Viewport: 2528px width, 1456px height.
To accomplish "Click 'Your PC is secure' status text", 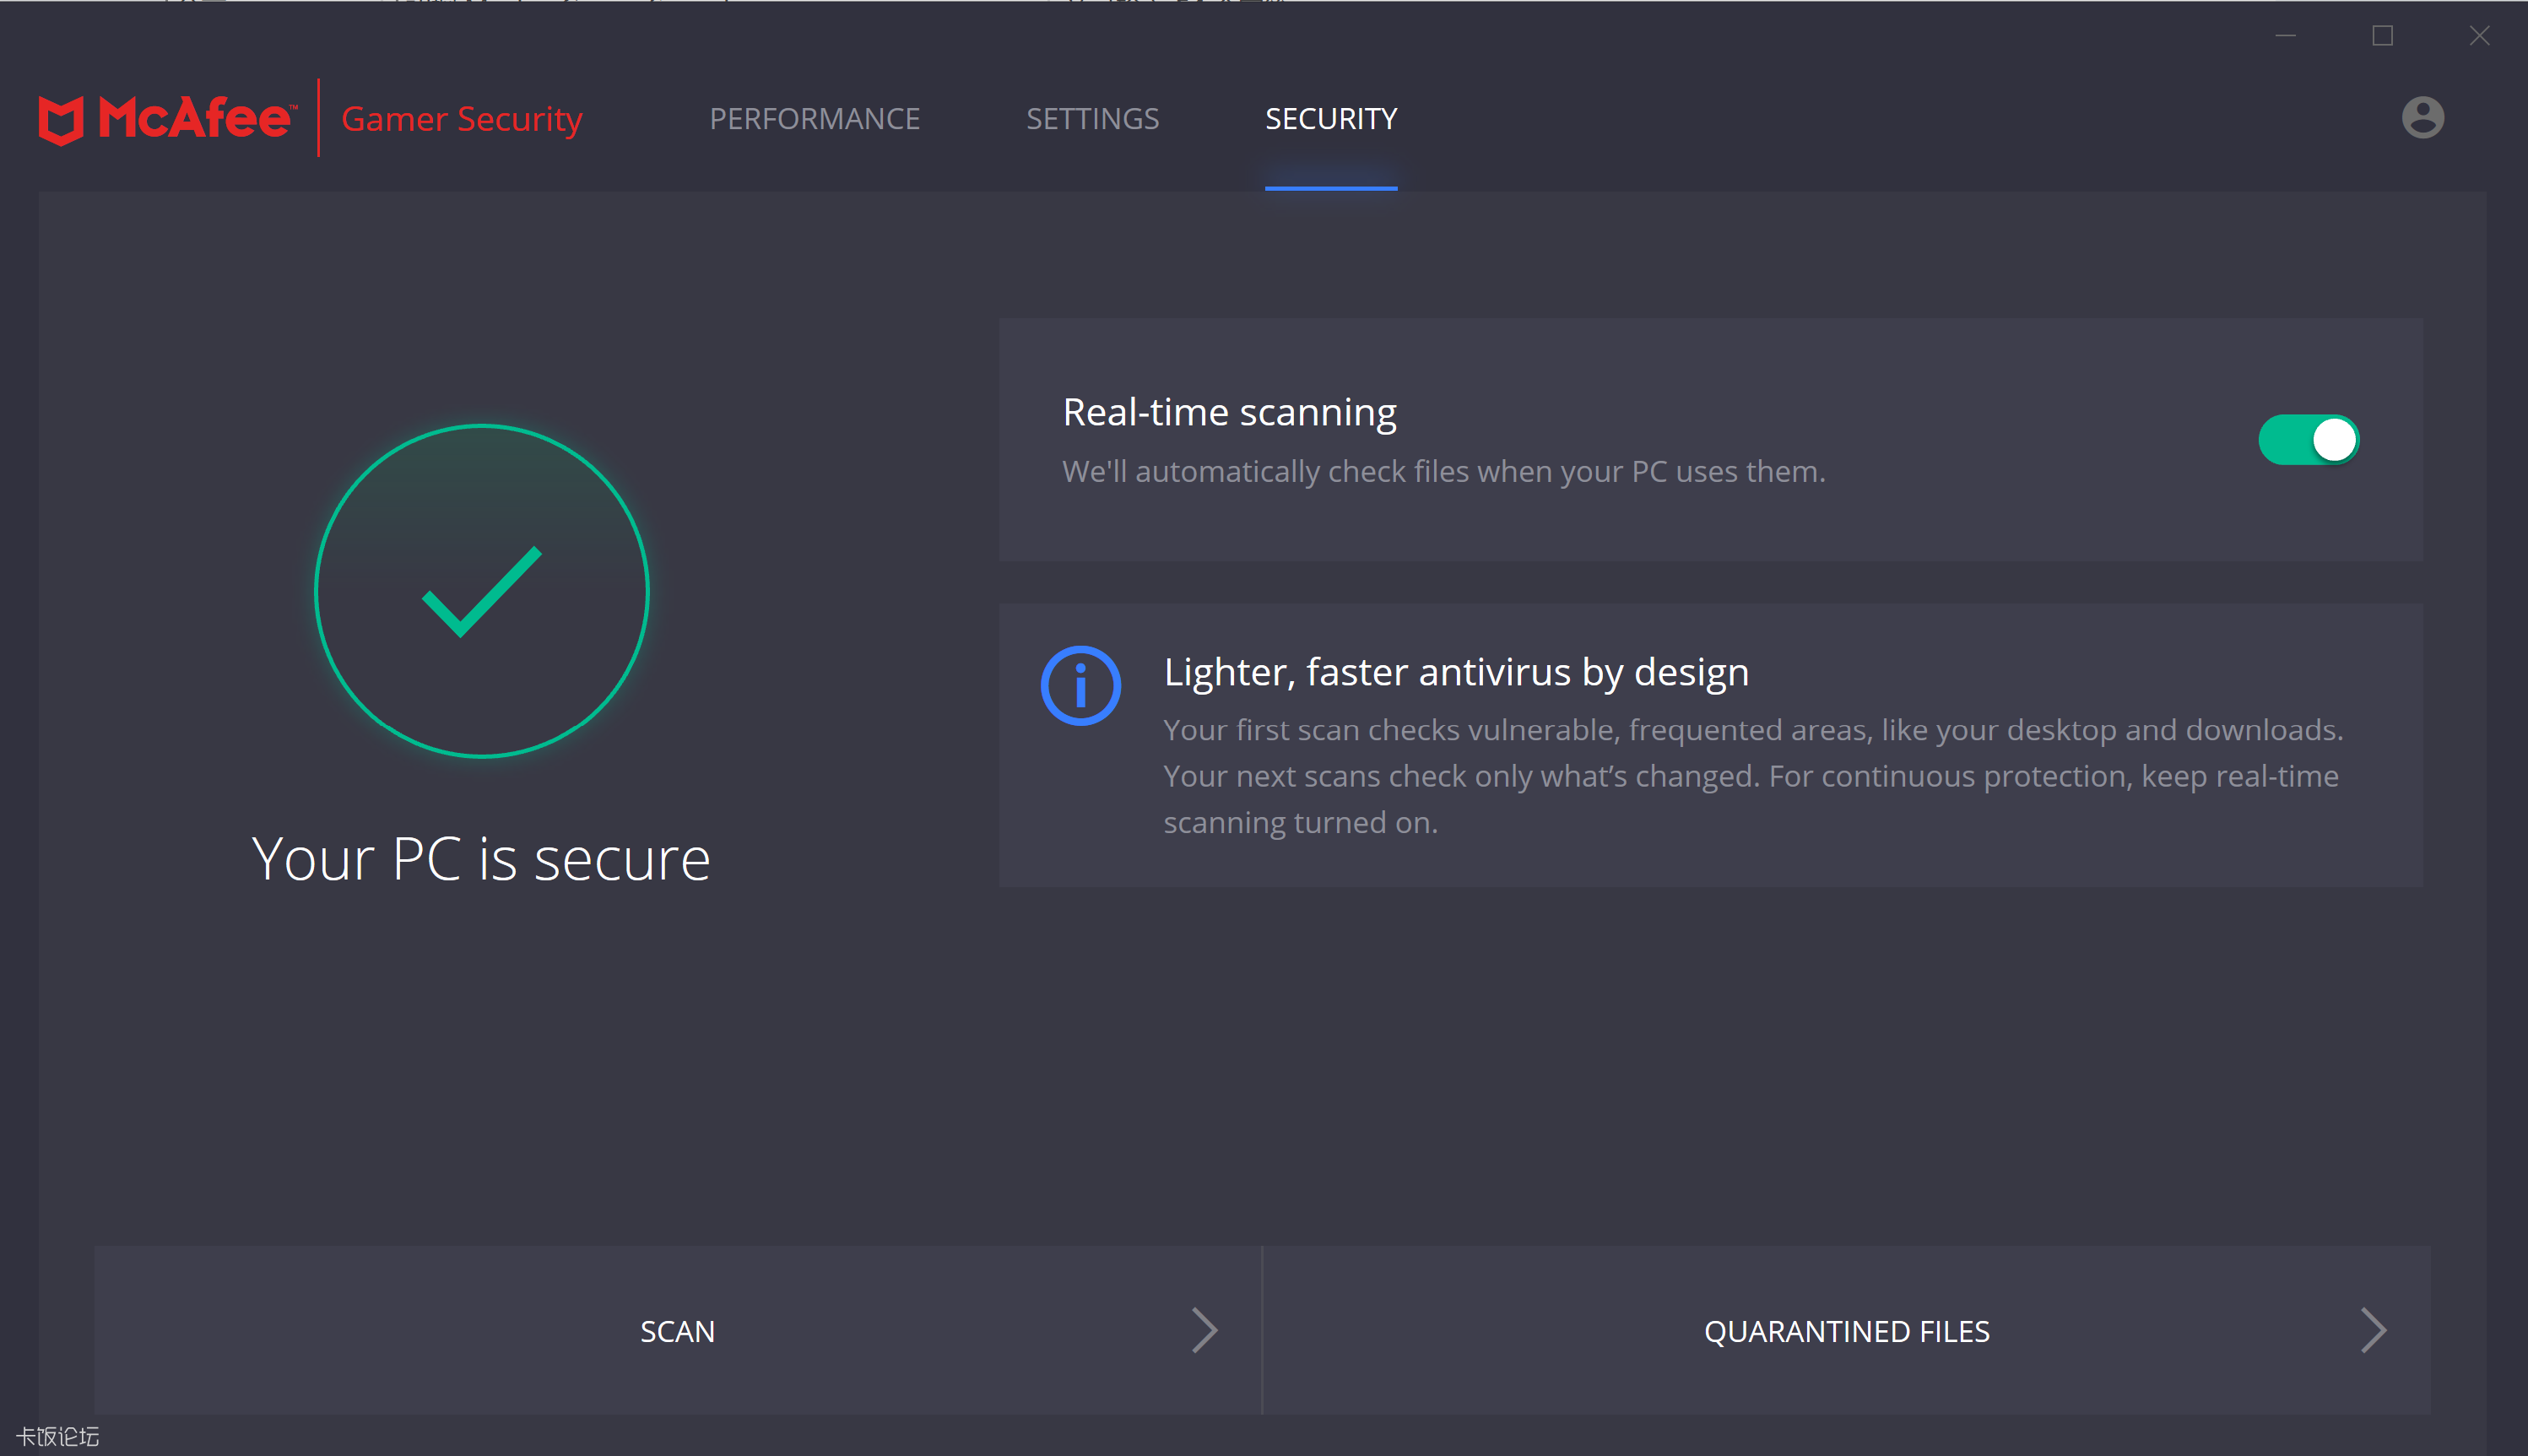I will tap(481, 859).
